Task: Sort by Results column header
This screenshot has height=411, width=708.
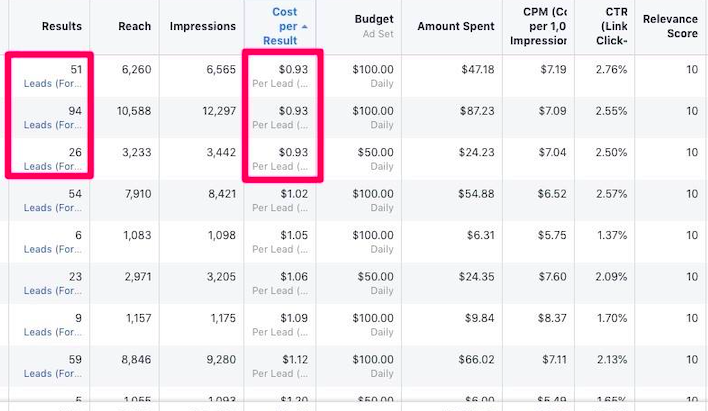Action: [62, 26]
